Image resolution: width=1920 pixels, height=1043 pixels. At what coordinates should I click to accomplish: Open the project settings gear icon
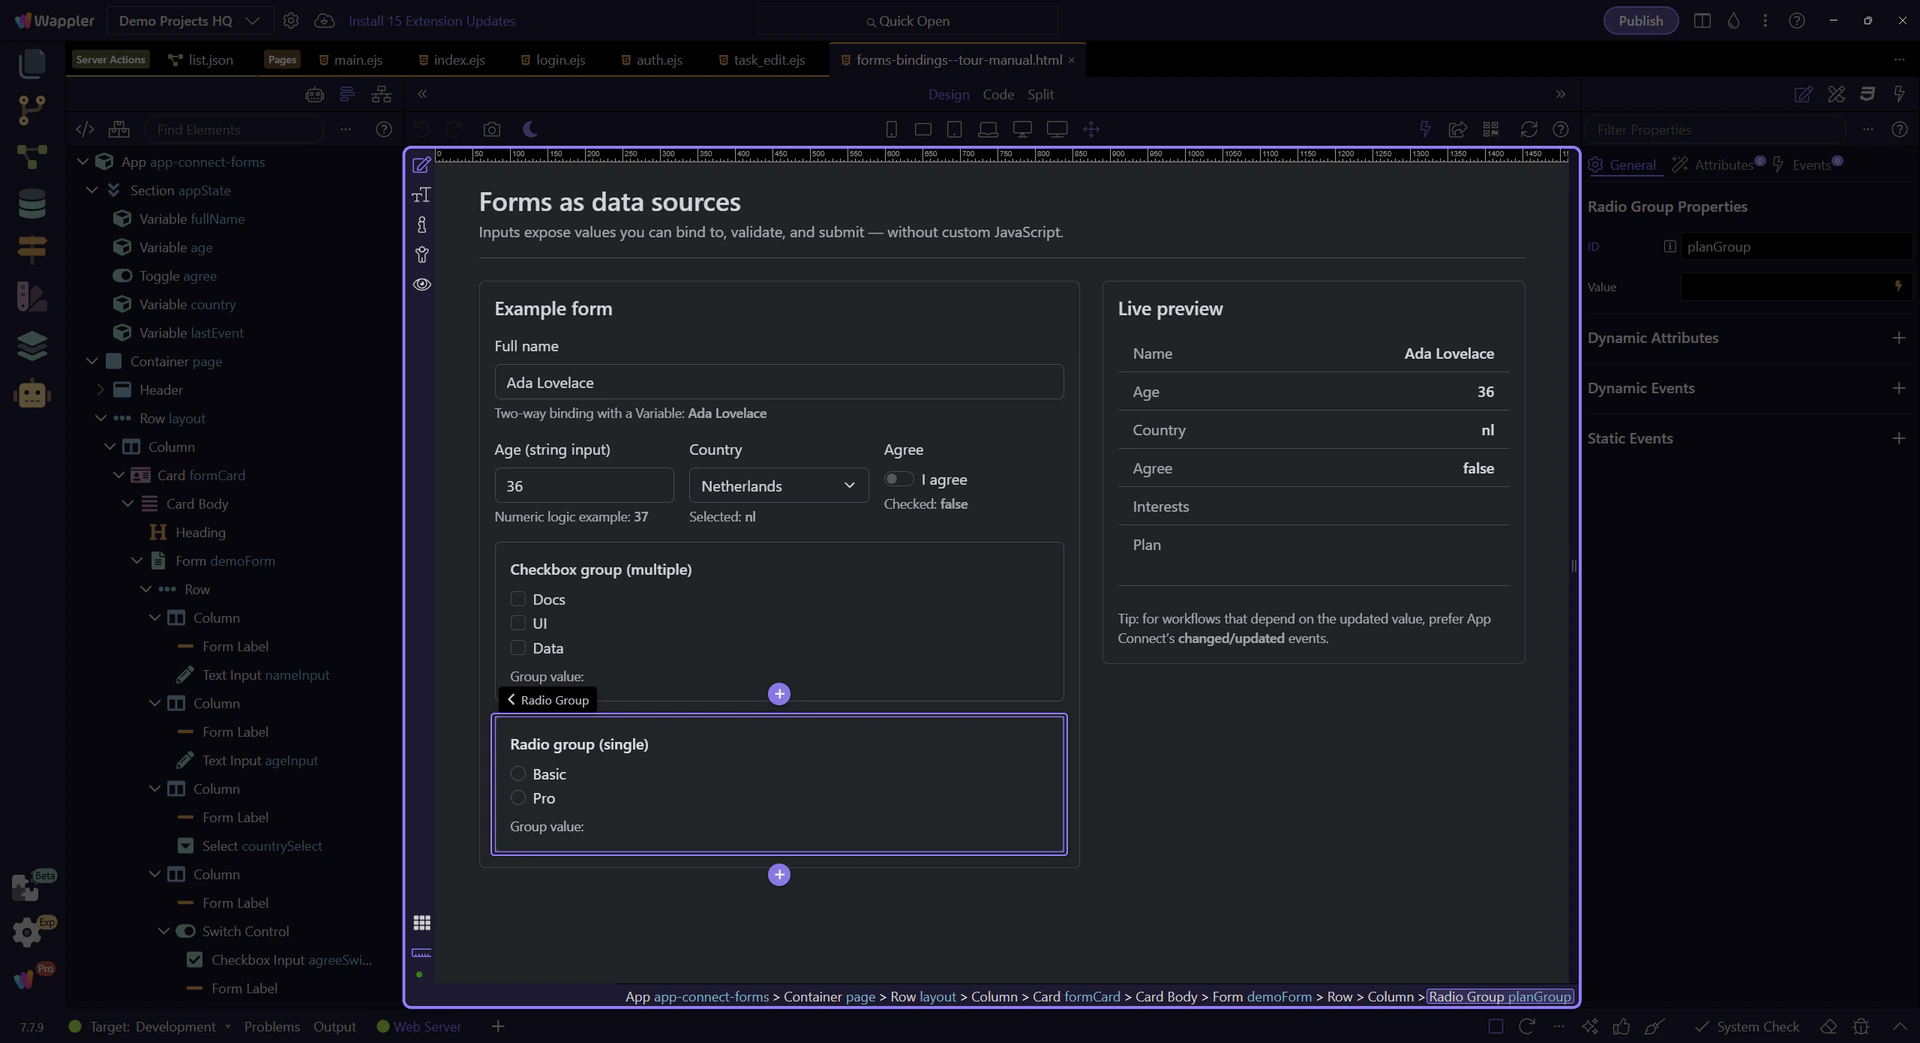pyautogui.click(x=291, y=21)
